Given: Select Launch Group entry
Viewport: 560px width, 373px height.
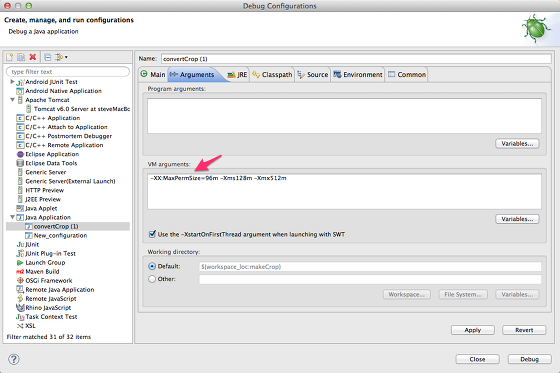Looking at the screenshot, I should [45, 263].
